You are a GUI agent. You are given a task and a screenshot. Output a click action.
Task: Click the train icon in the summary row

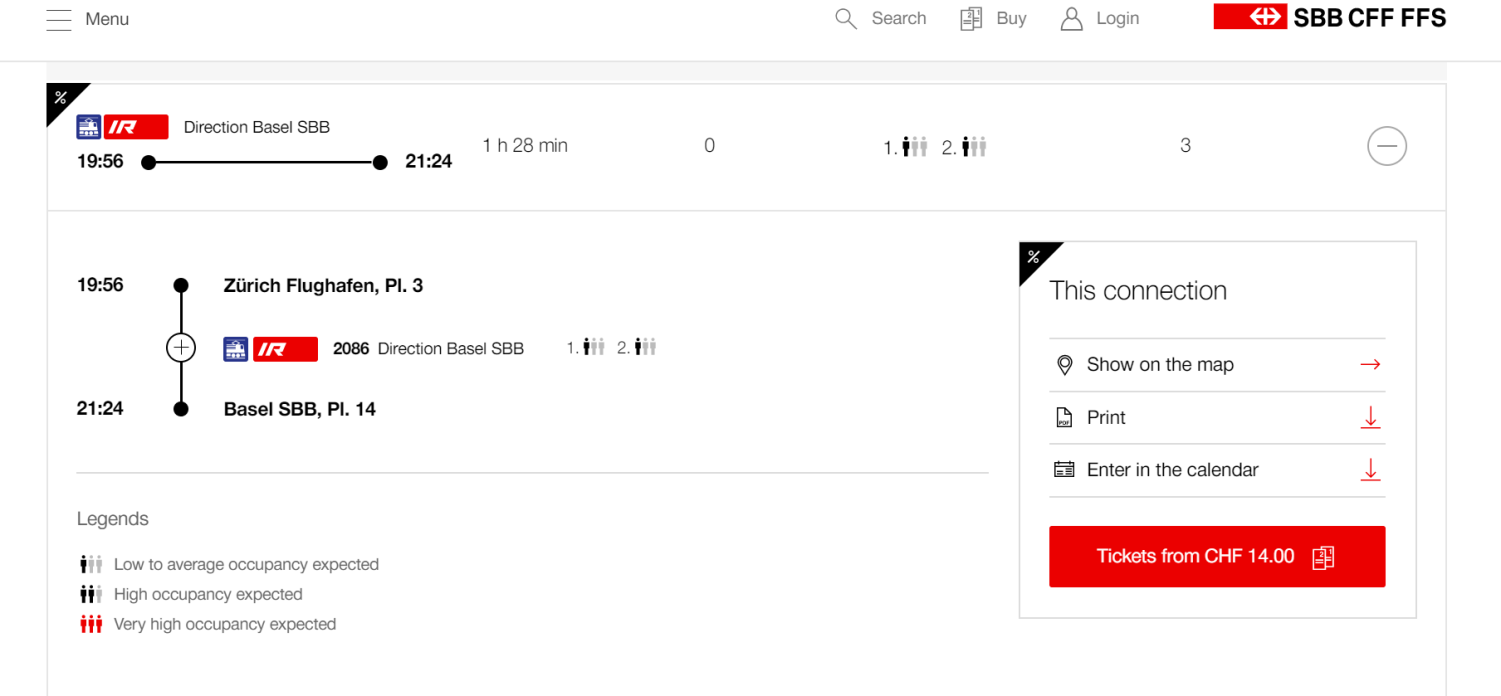[x=89, y=127]
